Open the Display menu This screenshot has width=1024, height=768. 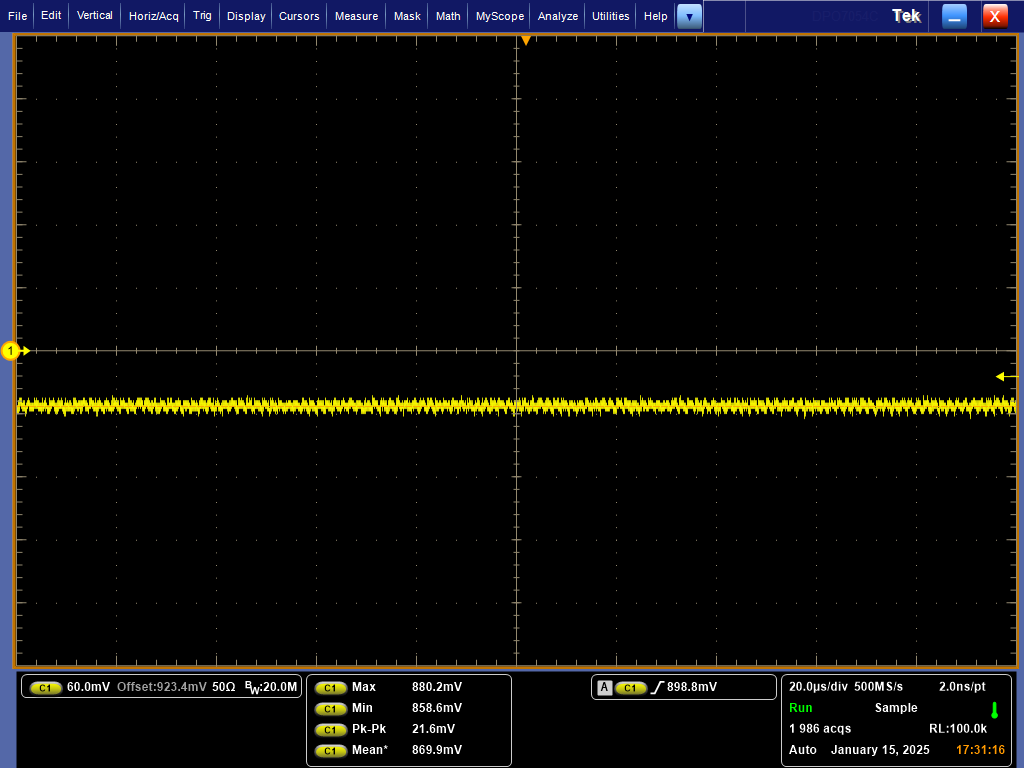tap(246, 16)
